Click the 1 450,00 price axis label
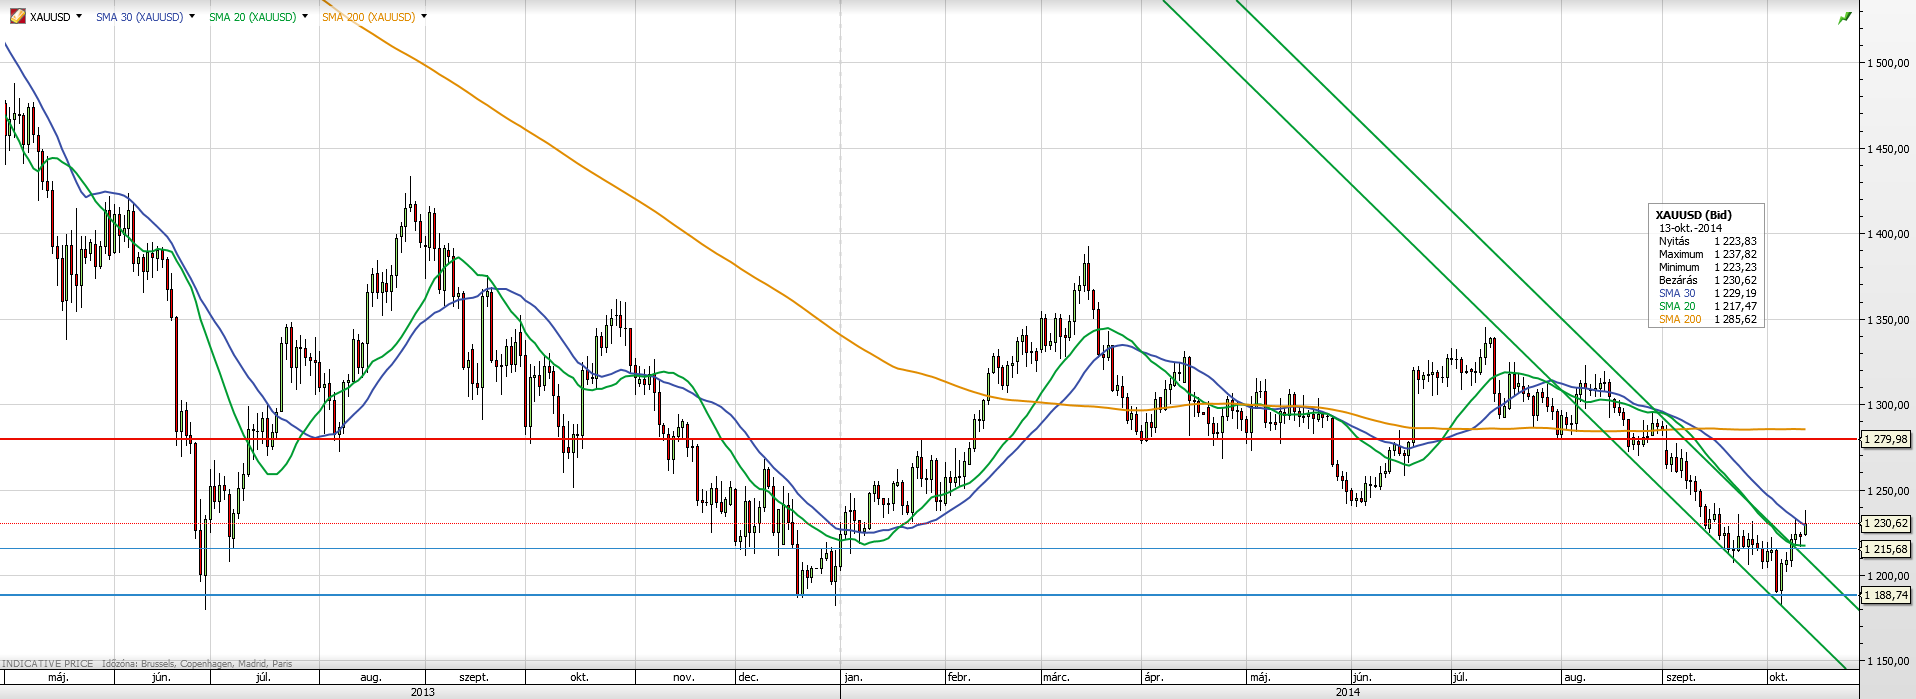Viewport: 1916px width, 699px height. pyautogui.click(x=1888, y=149)
